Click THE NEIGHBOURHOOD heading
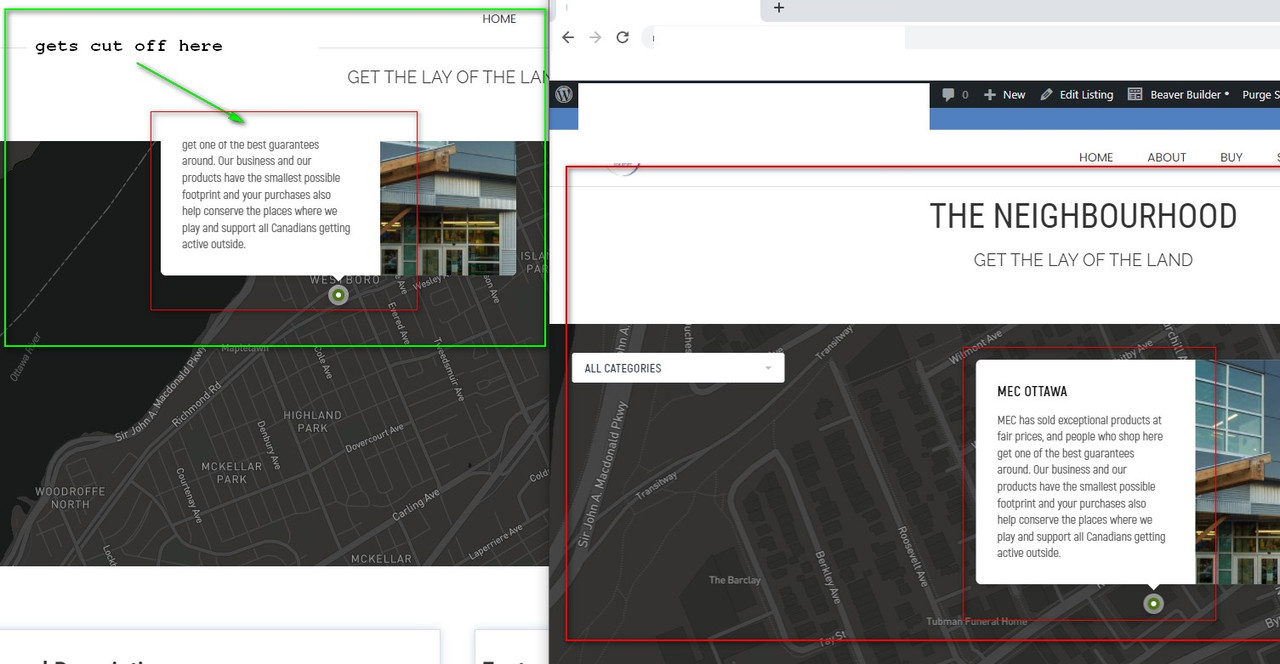Image resolution: width=1280 pixels, height=664 pixels. tap(1083, 216)
